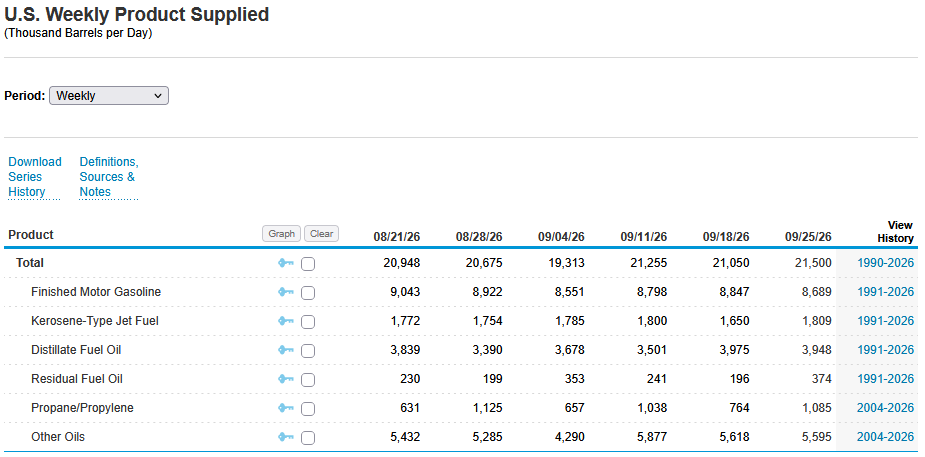Viewport: 925px width, 457px height.
Task: Click the Total value 20,948
Action: tap(401, 263)
